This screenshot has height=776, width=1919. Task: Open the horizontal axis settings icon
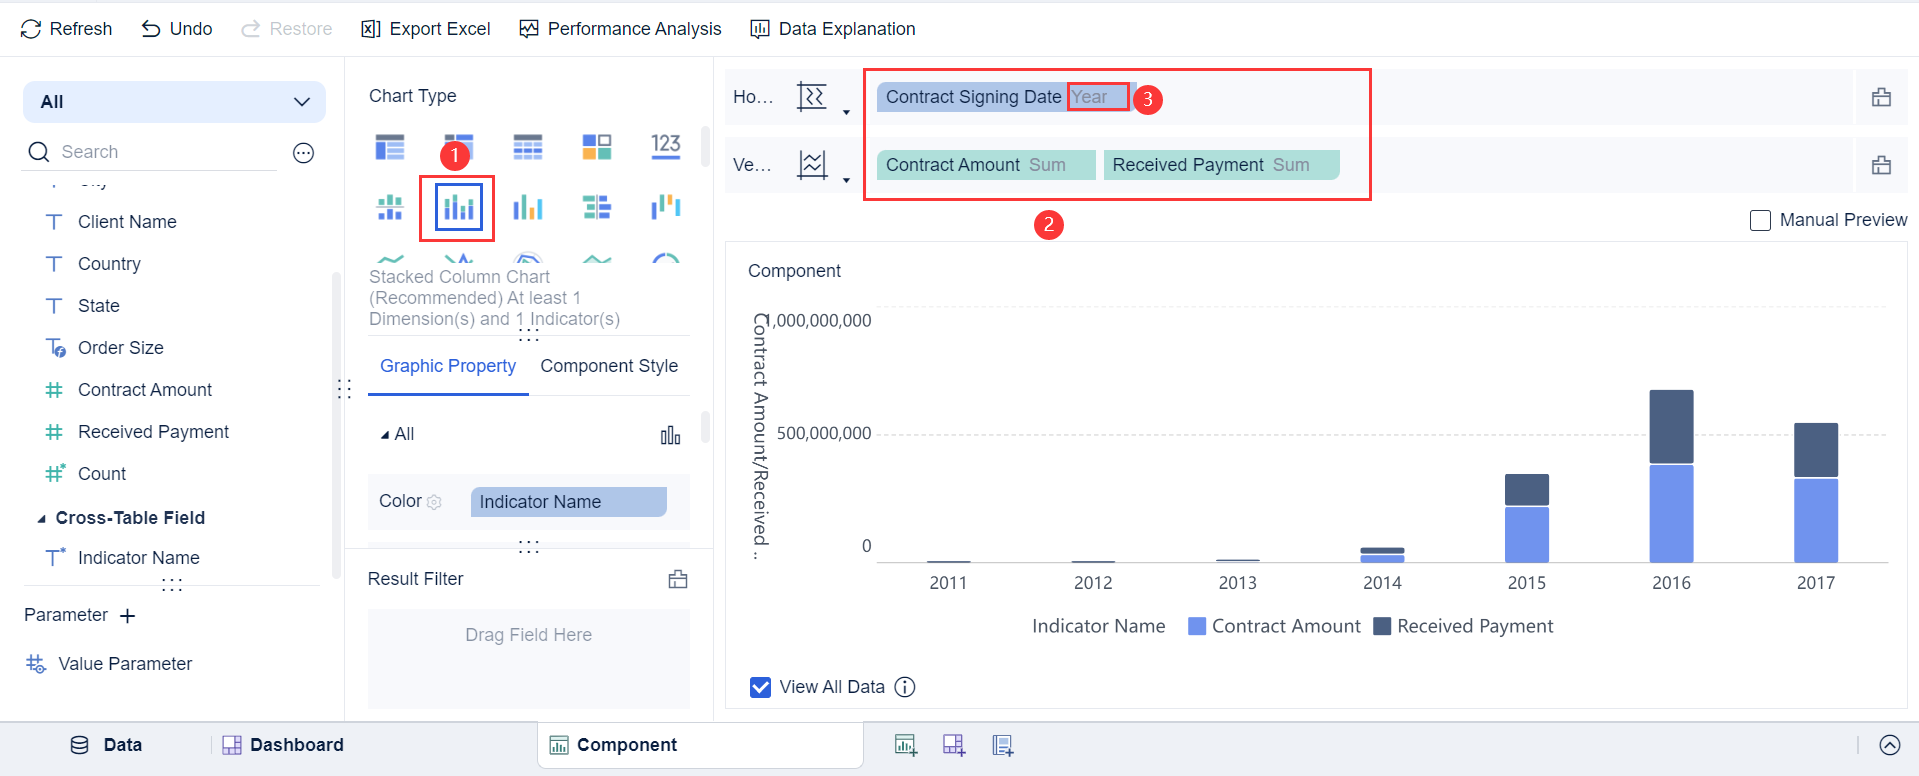click(x=812, y=97)
